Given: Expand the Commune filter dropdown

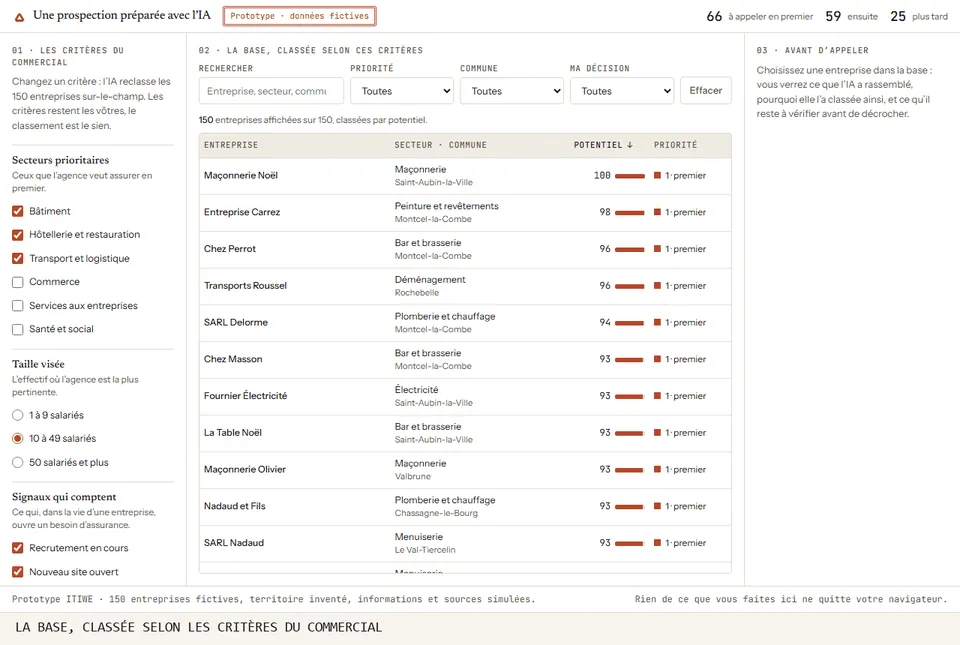Looking at the screenshot, I should 512,91.
